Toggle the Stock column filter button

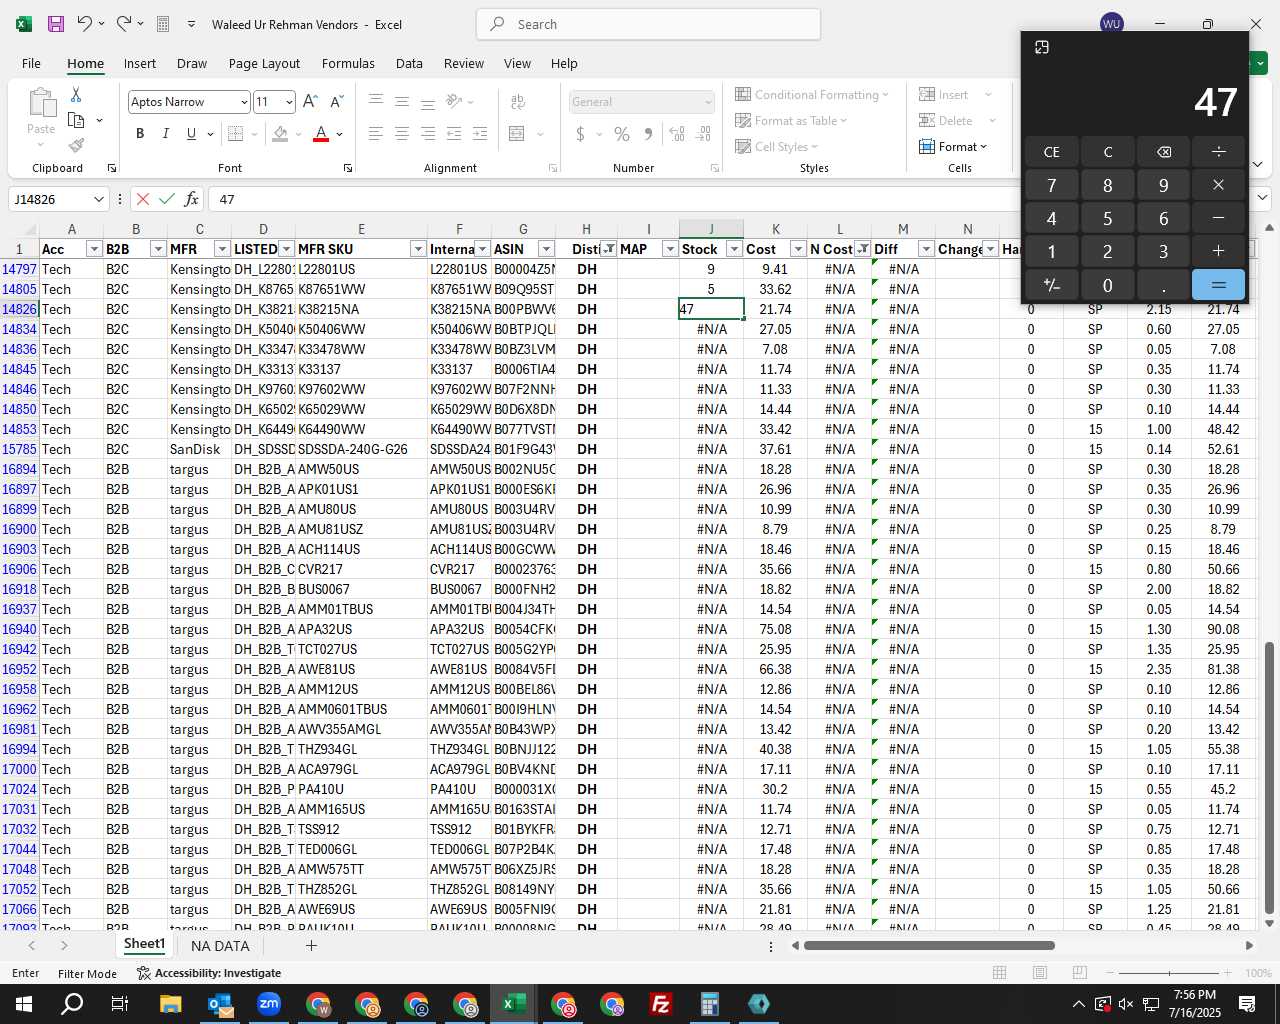[733, 249]
